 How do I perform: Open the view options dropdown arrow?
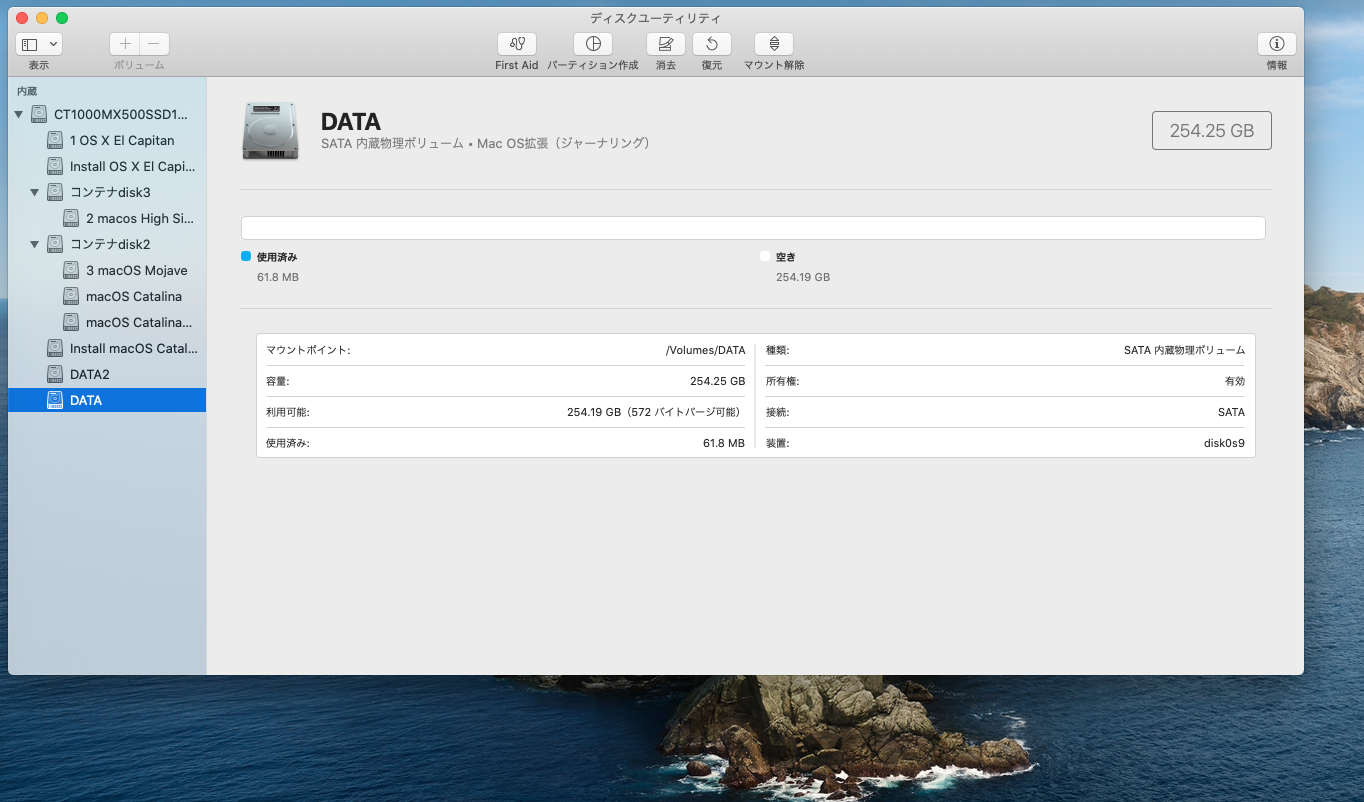point(54,44)
